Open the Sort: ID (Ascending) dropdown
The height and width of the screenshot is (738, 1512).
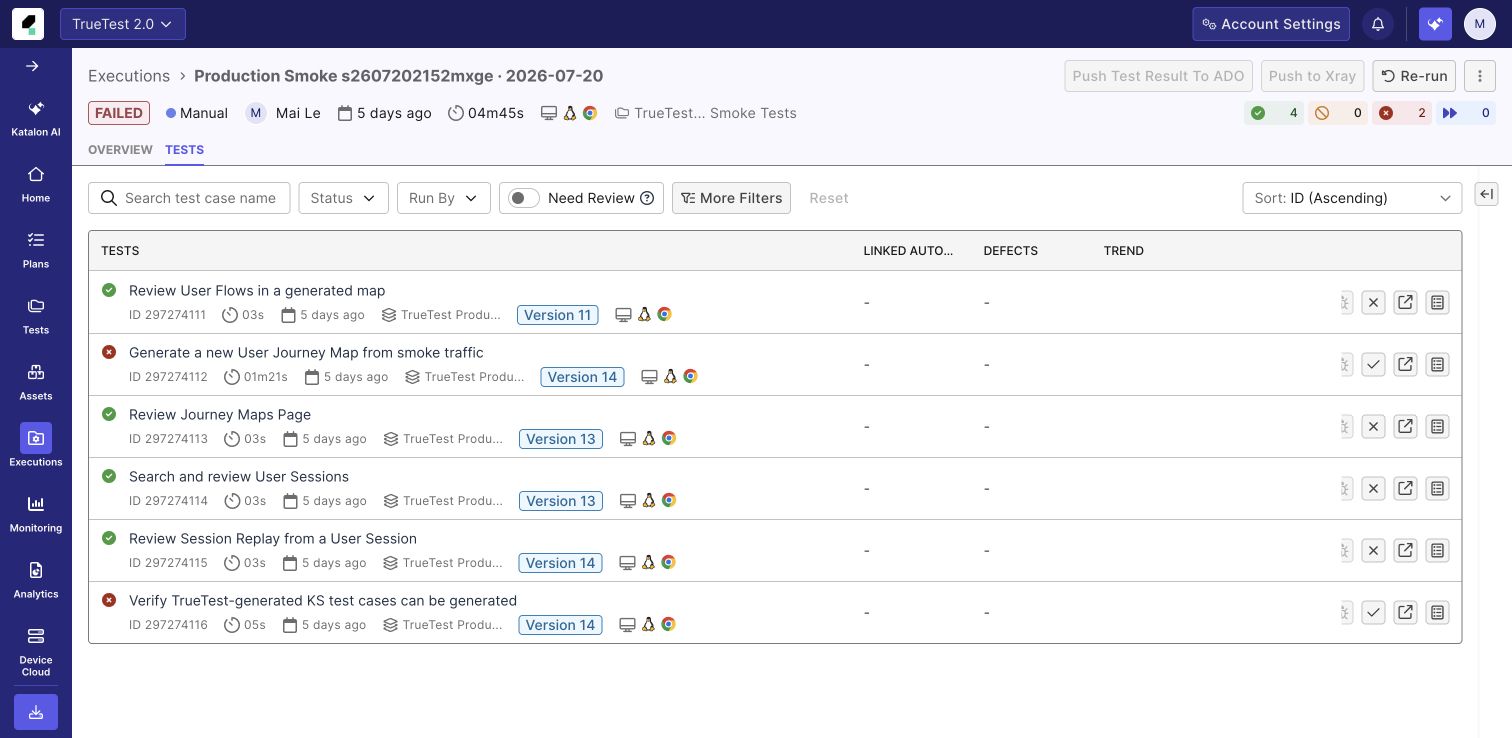pyautogui.click(x=1352, y=198)
